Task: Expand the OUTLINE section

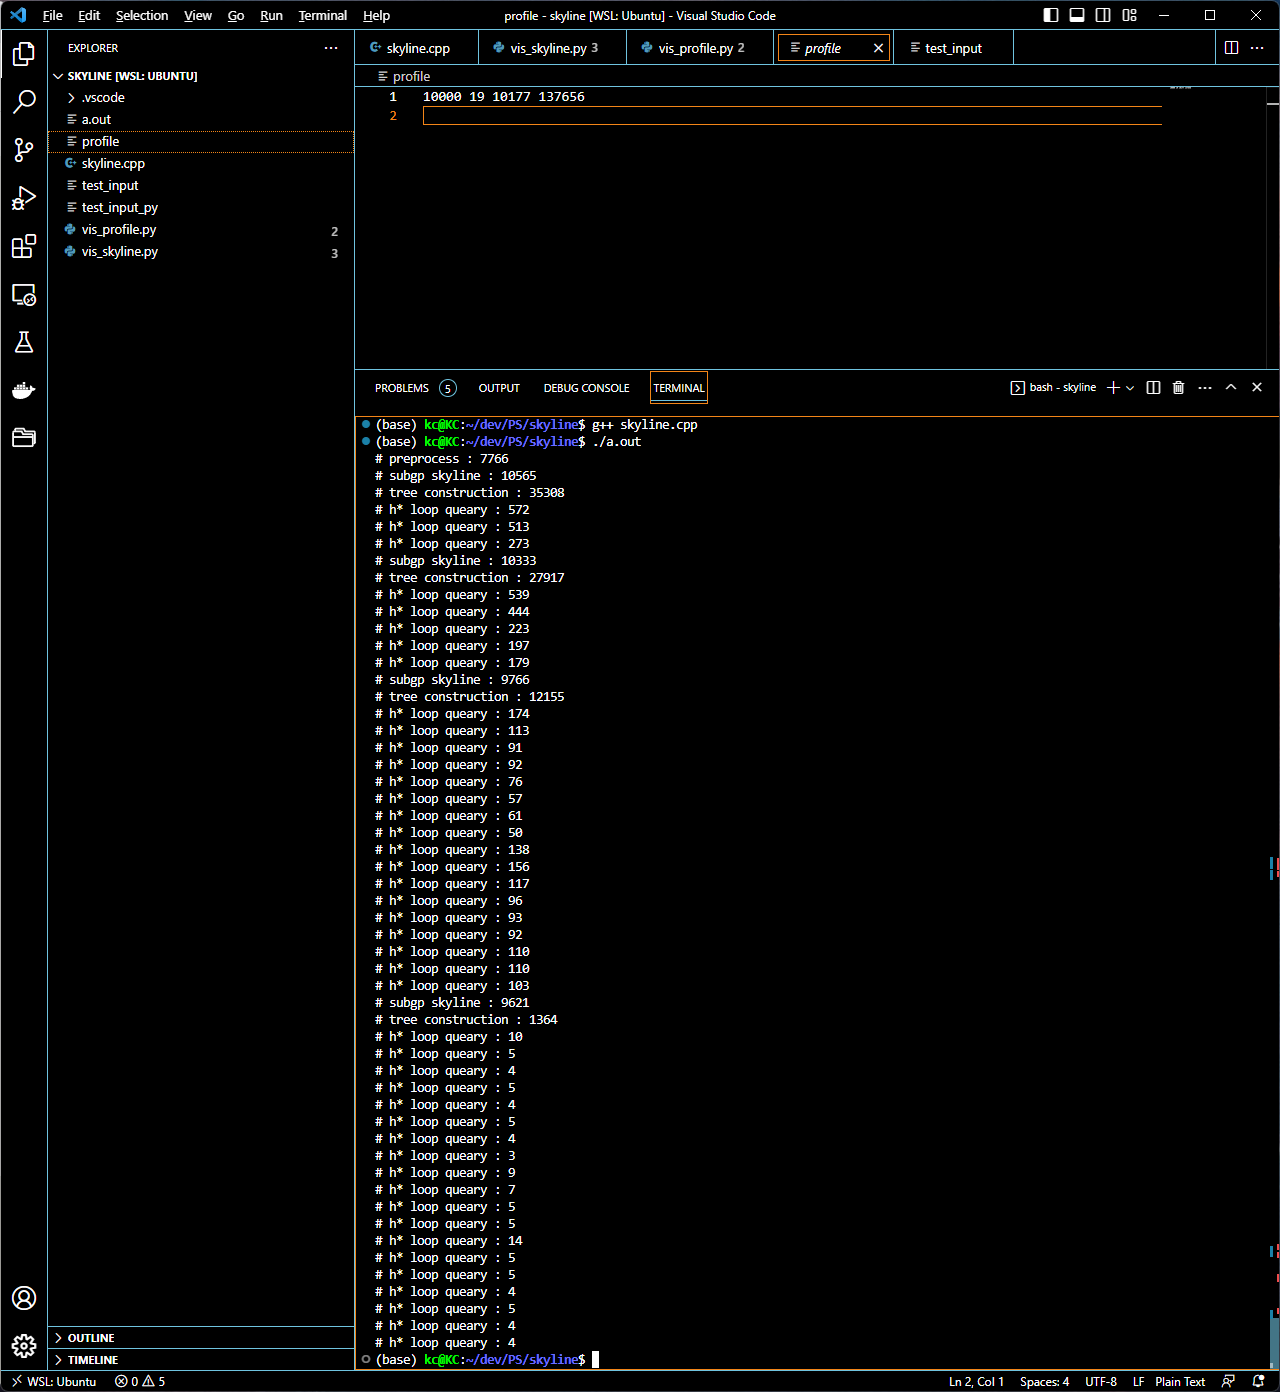Action: pos(201,1338)
